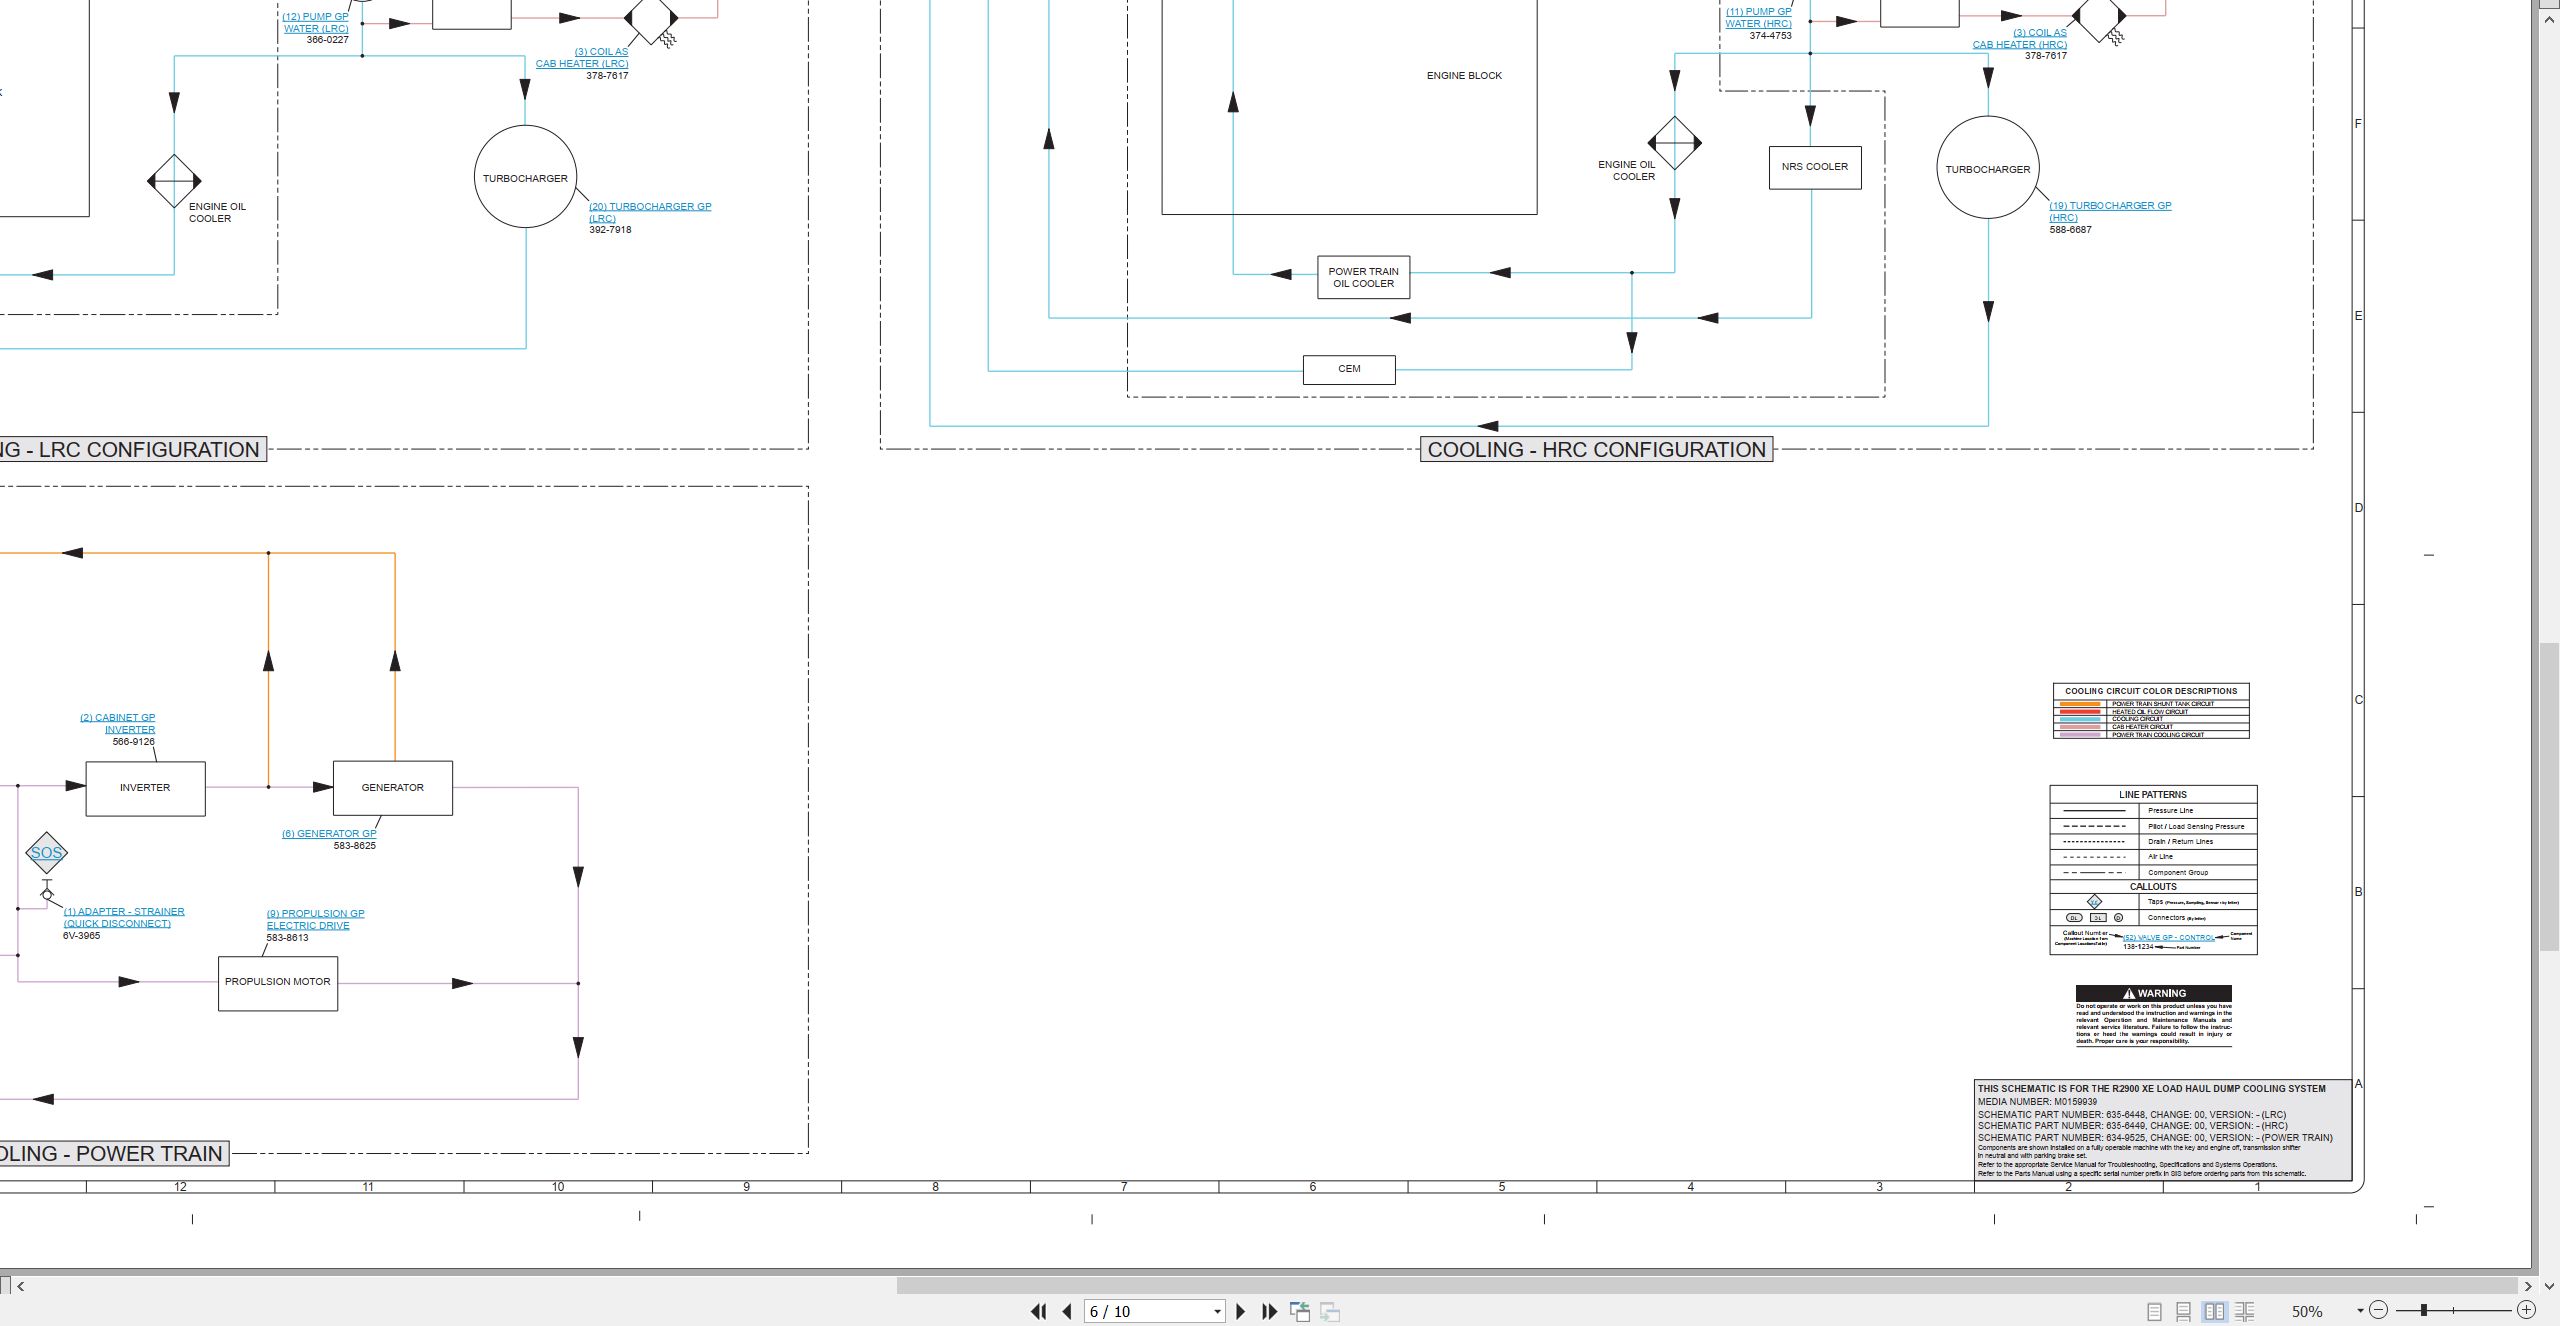This screenshot has height=1326, width=2560.
Task: Click the PROPULSION MOTOR block
Action: click(x=278, y=983)
